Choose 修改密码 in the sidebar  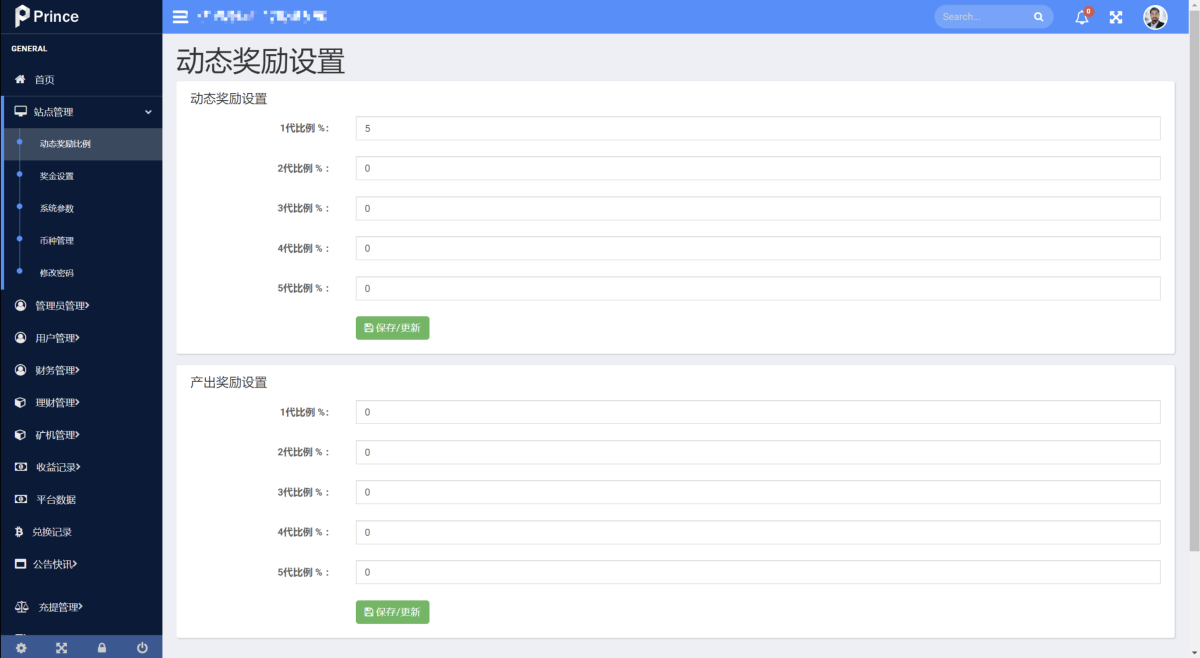coord(57,273)
